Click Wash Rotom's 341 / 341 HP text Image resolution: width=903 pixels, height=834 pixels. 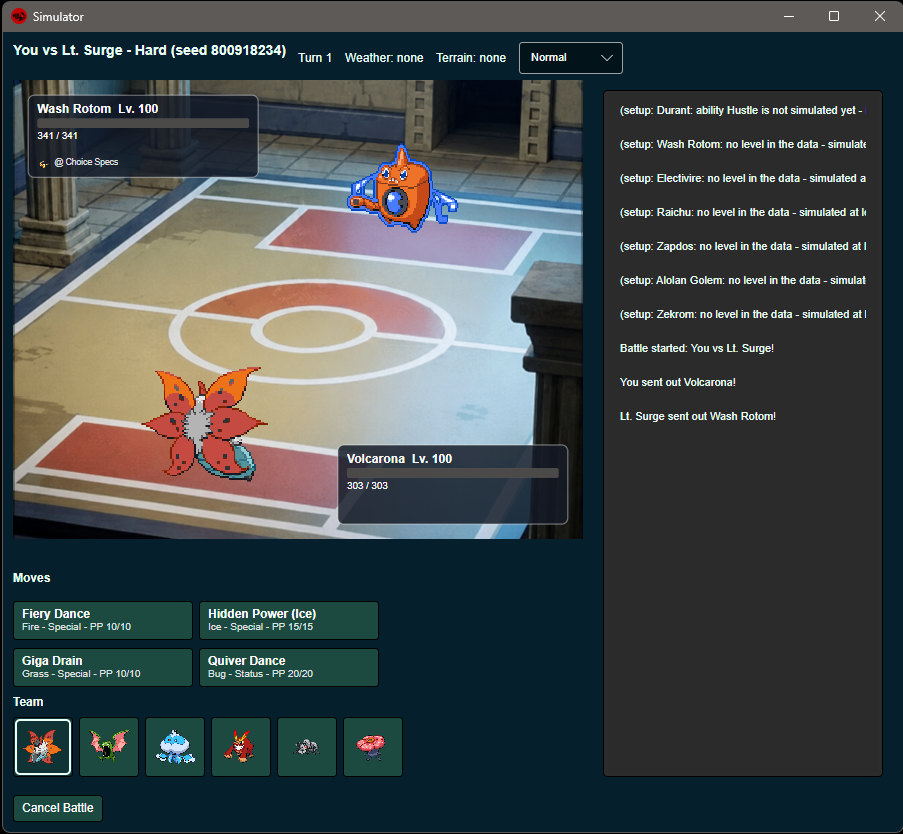pos(58,135)
